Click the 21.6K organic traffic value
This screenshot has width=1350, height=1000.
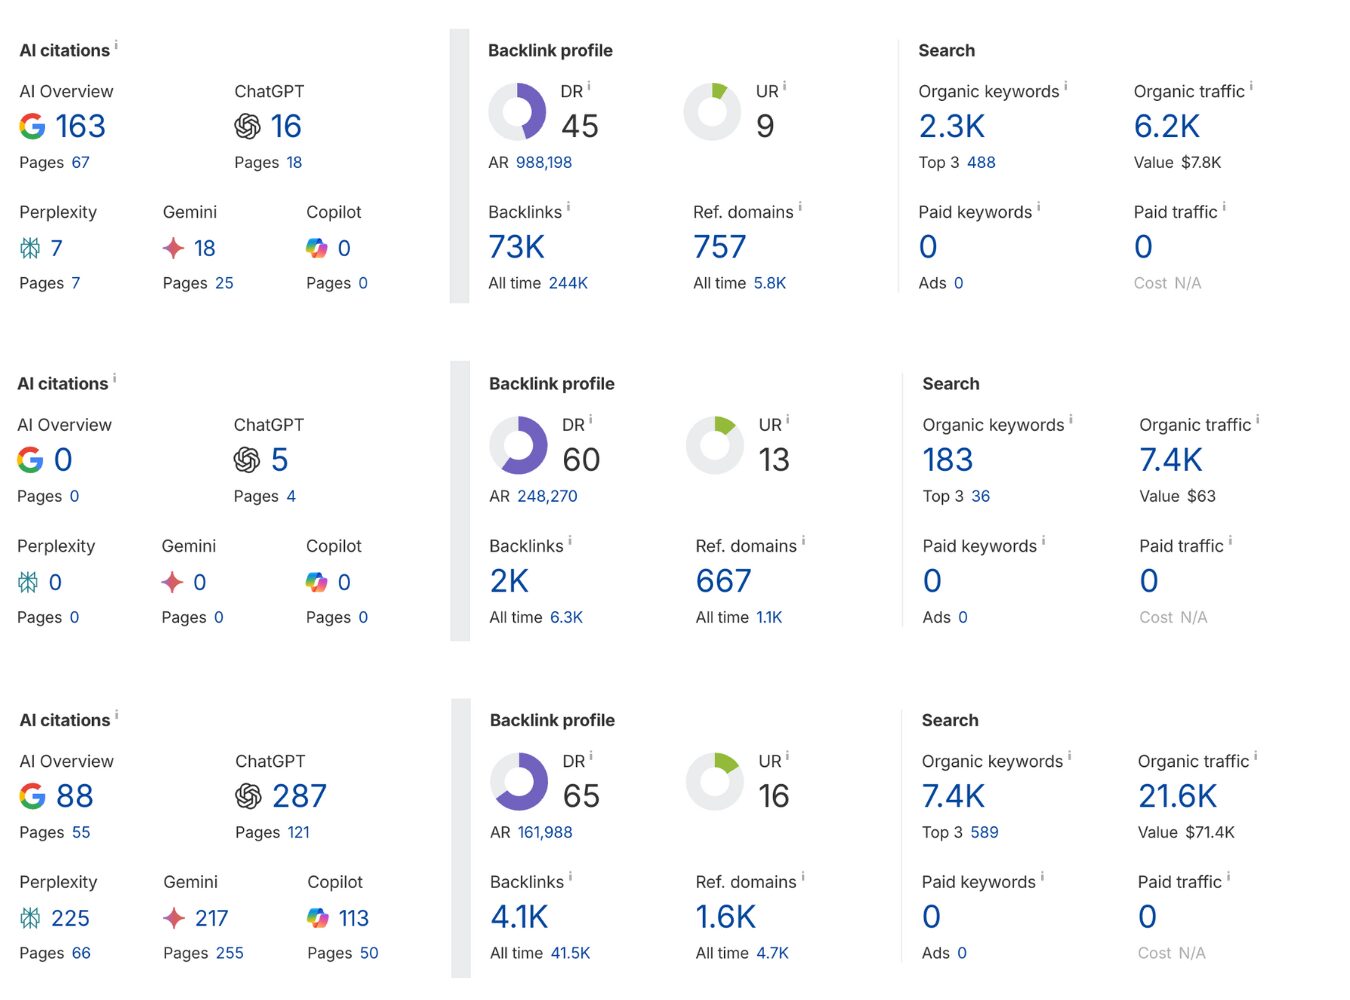point(1177,796)
